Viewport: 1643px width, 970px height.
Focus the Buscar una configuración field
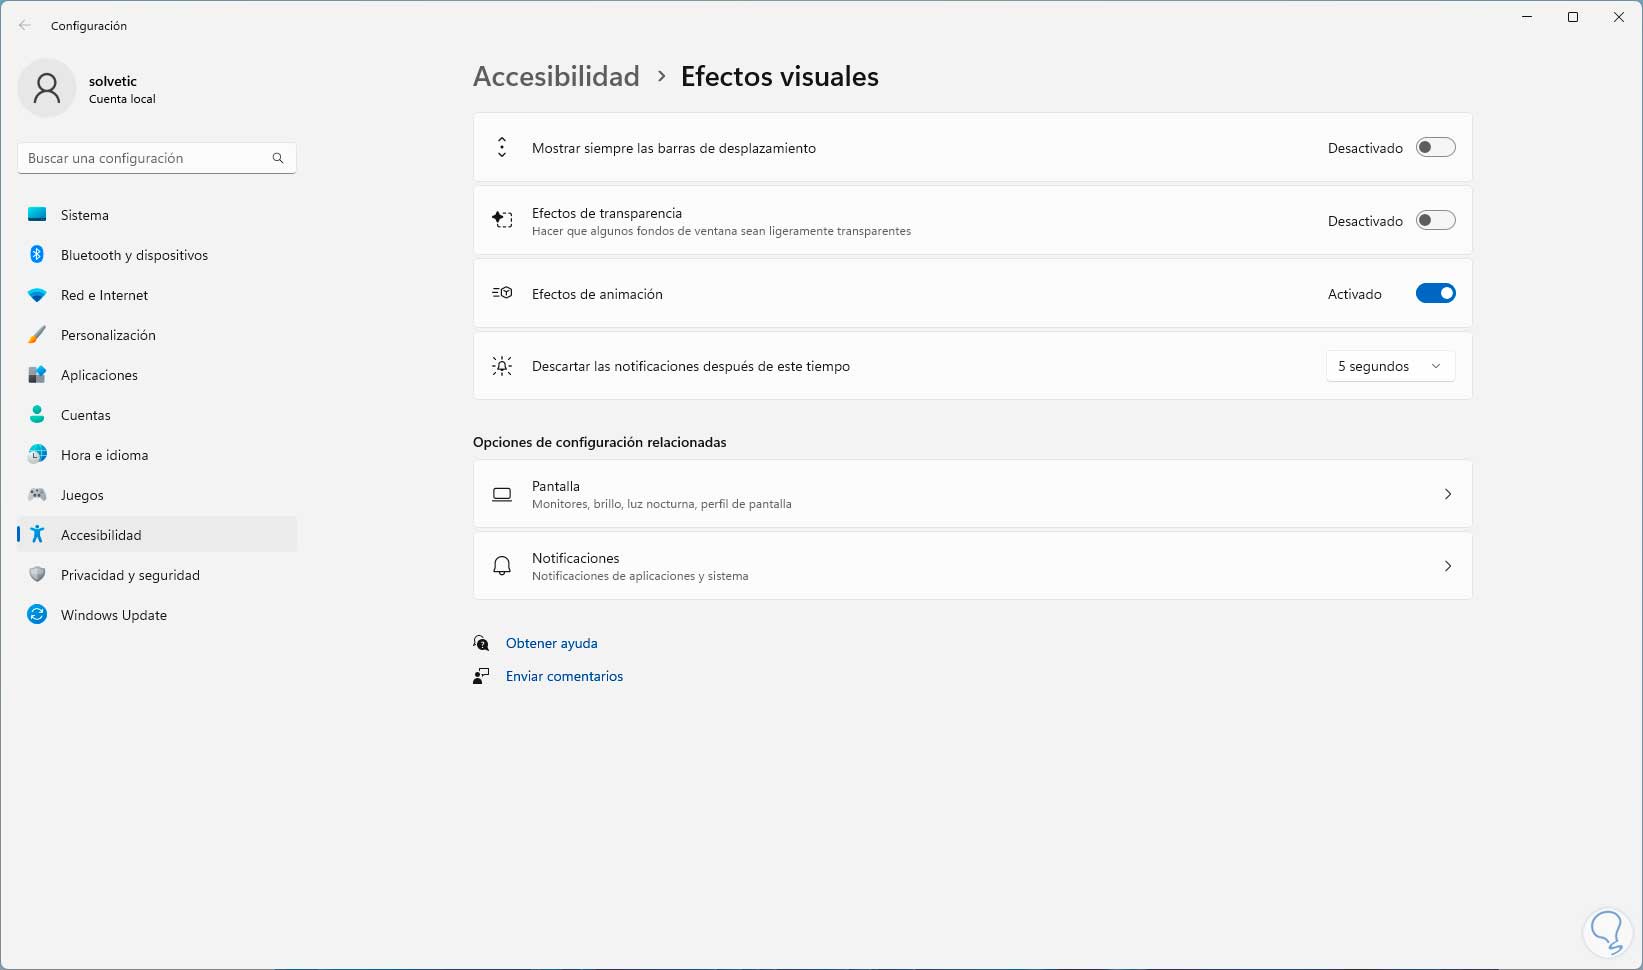pos(145,158)
